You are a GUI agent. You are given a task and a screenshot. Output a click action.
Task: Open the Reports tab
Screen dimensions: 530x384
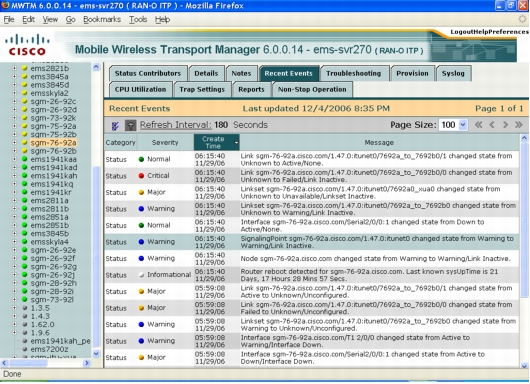(x=251, y=90)
